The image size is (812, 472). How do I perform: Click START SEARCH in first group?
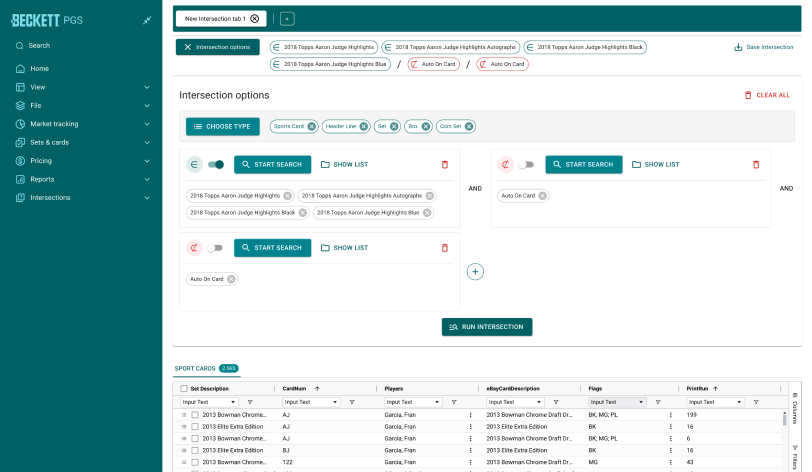click(x=272, y=165)
